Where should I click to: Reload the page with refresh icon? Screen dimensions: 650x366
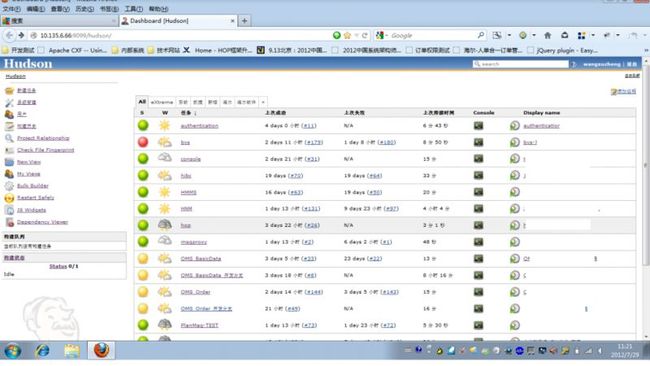click(x=365, y=36)
